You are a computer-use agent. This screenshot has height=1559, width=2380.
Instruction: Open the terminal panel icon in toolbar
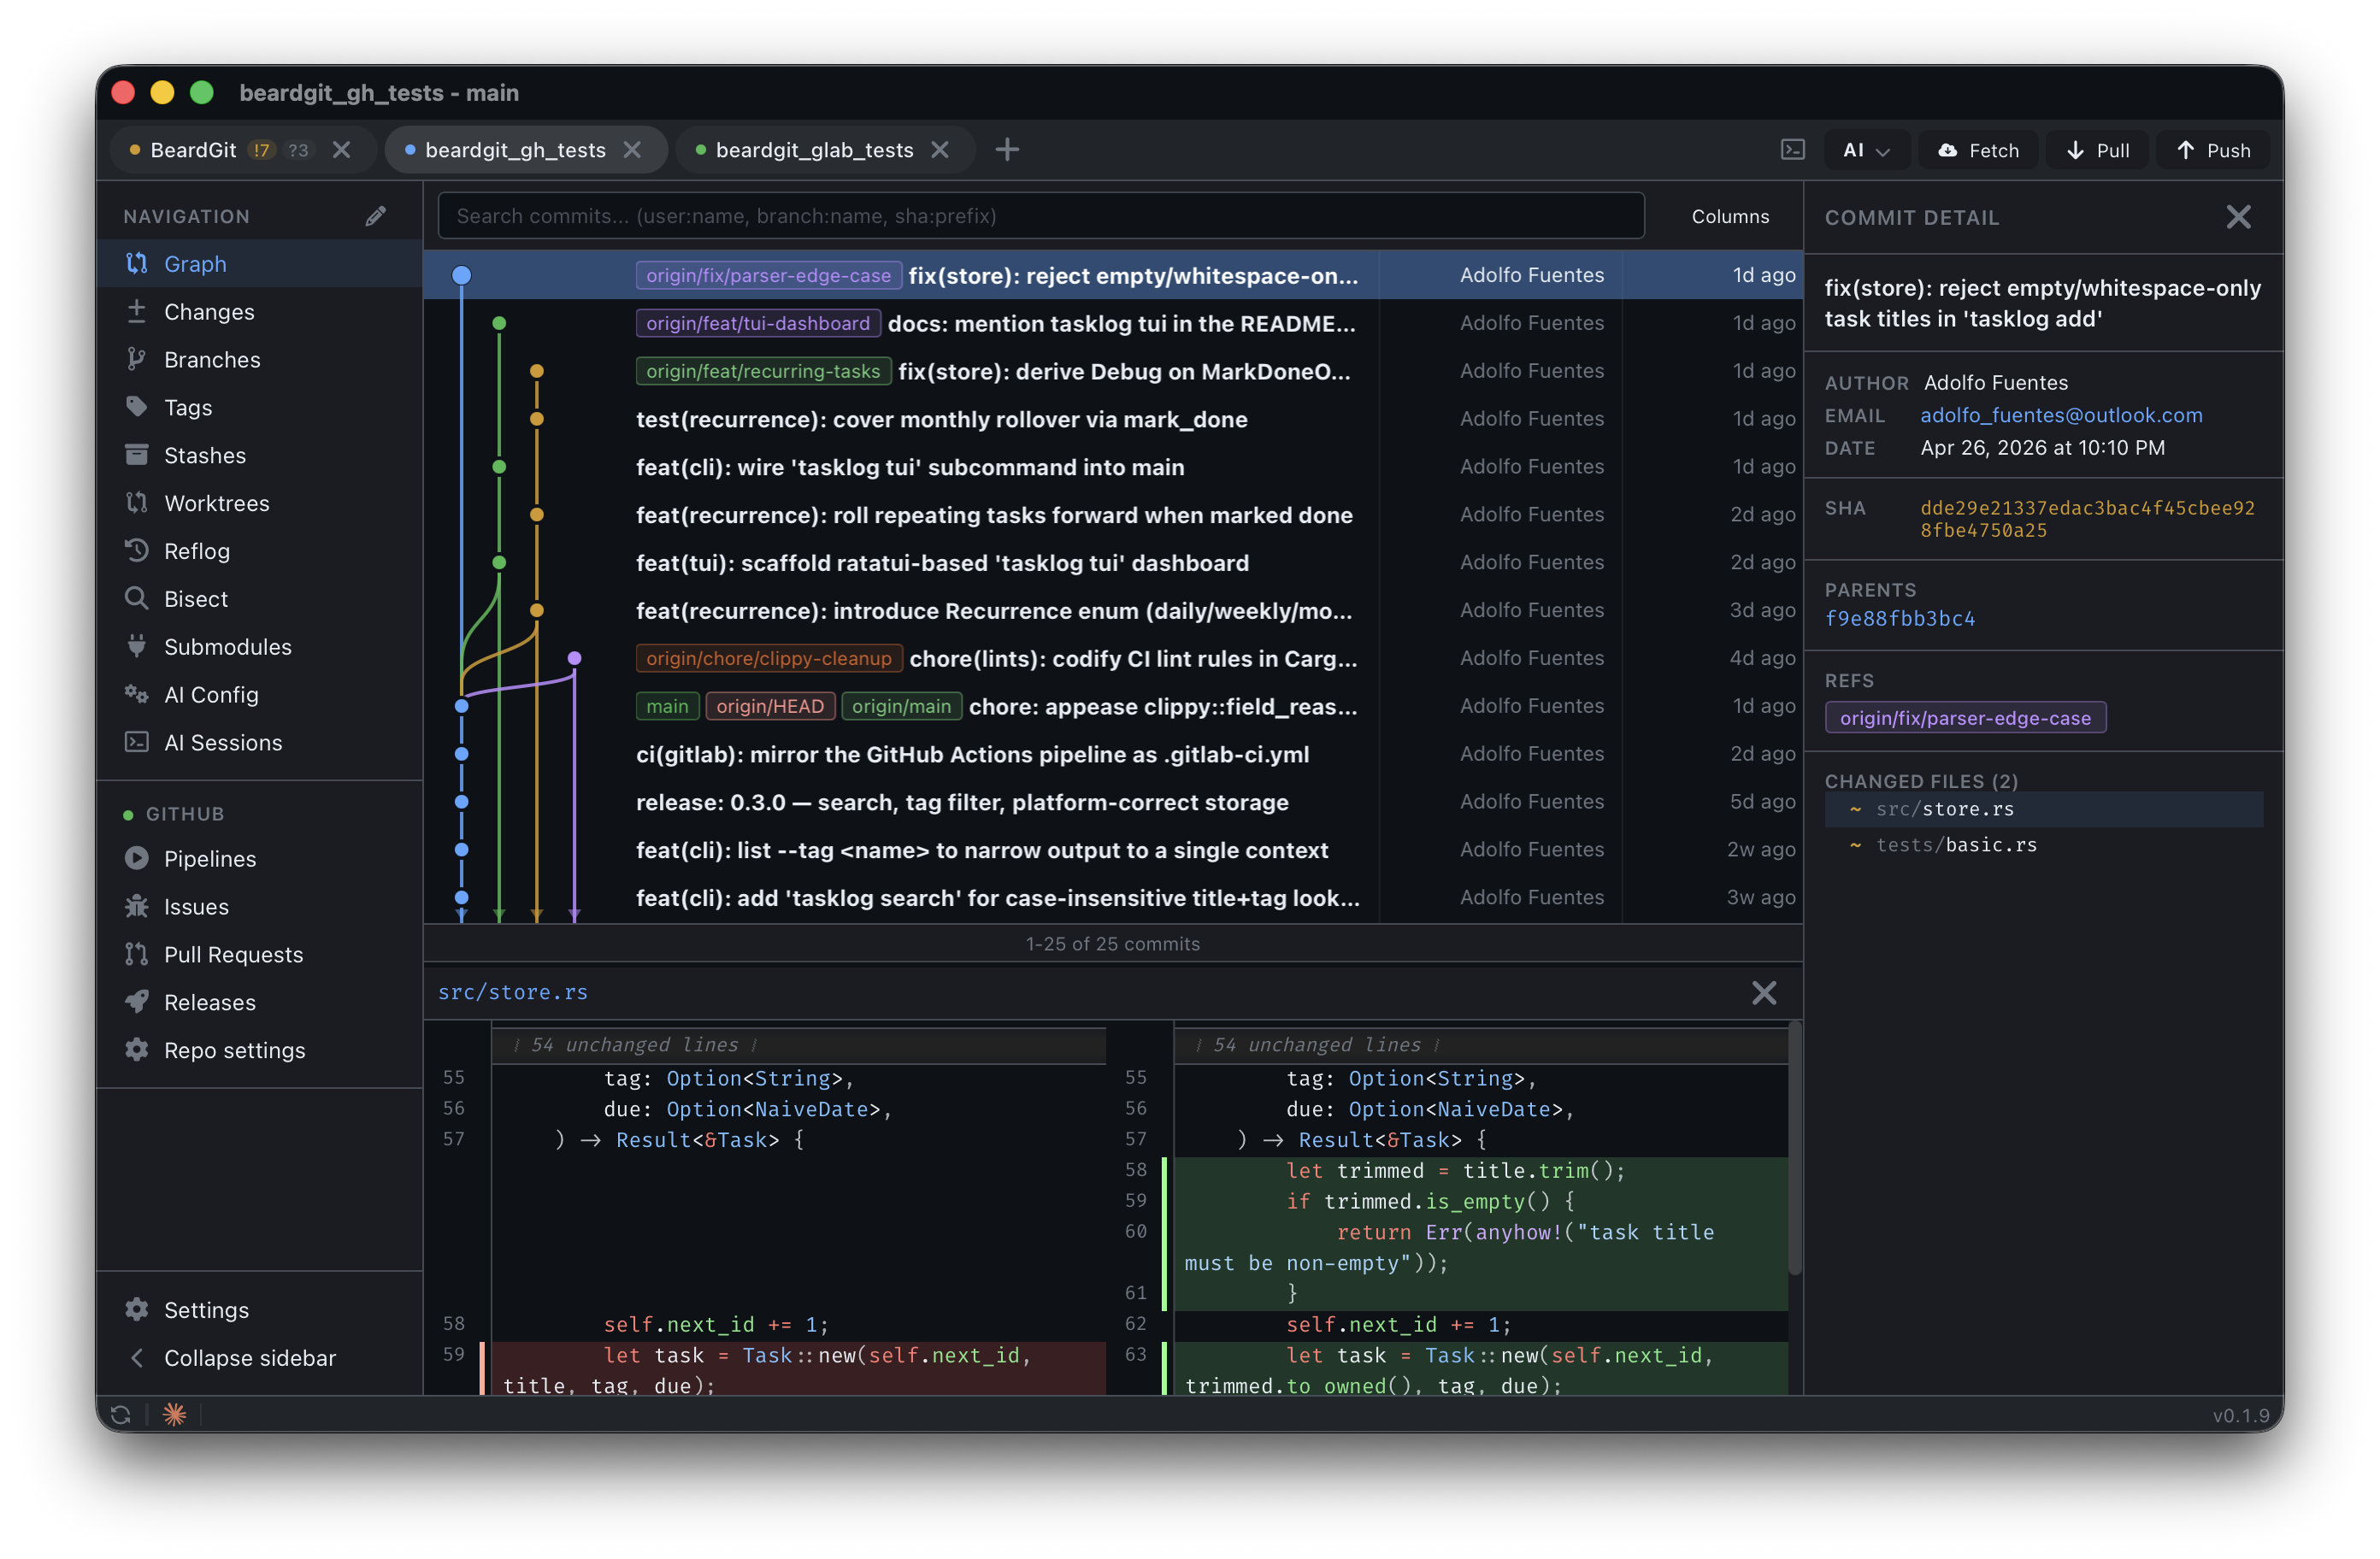click(1793, 150)
